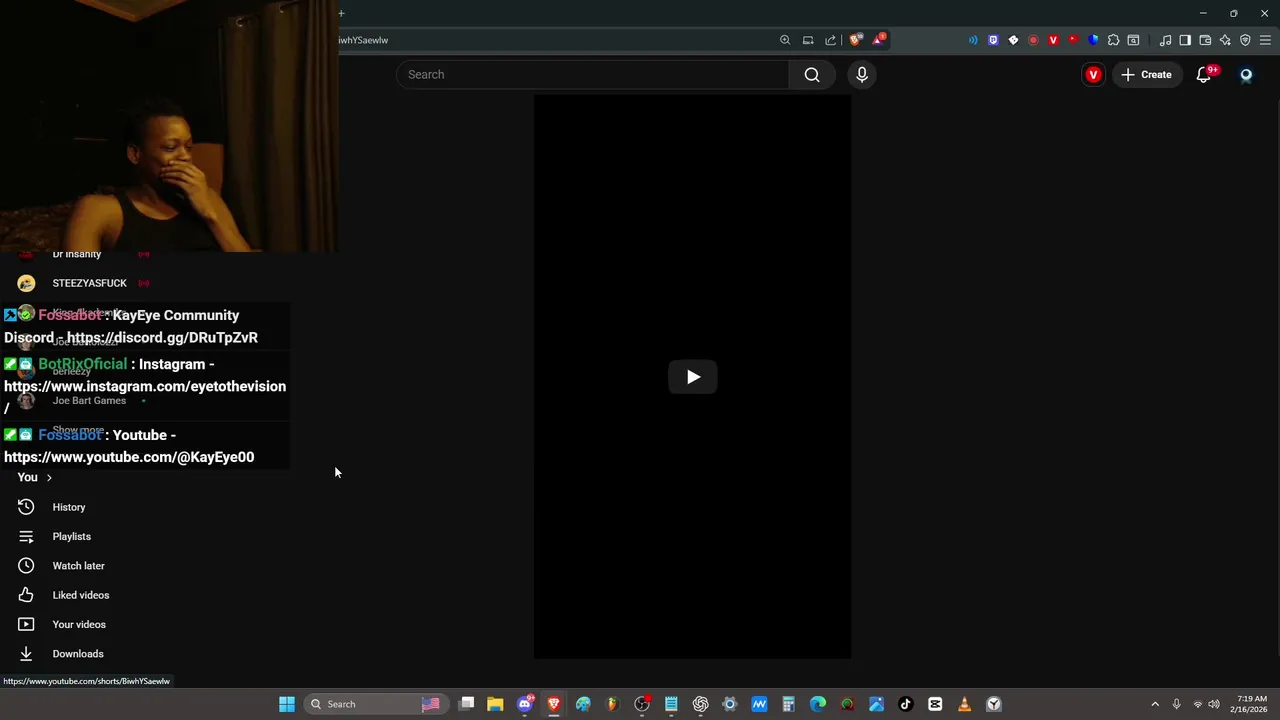This screenshot has height=720, width=1280.
Task: Open Playlists in sidebar
Action: tap(71, 536)
